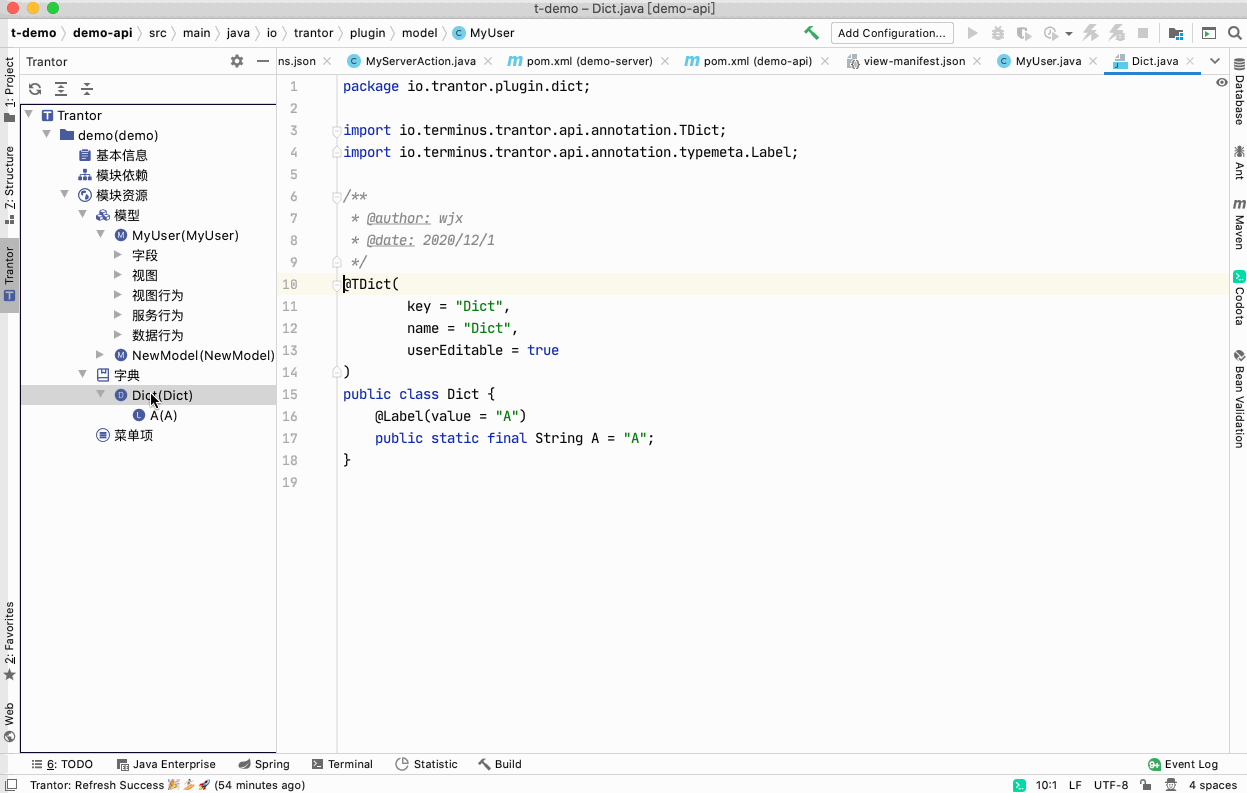Open the Event Log

[x=1183, y=764]
